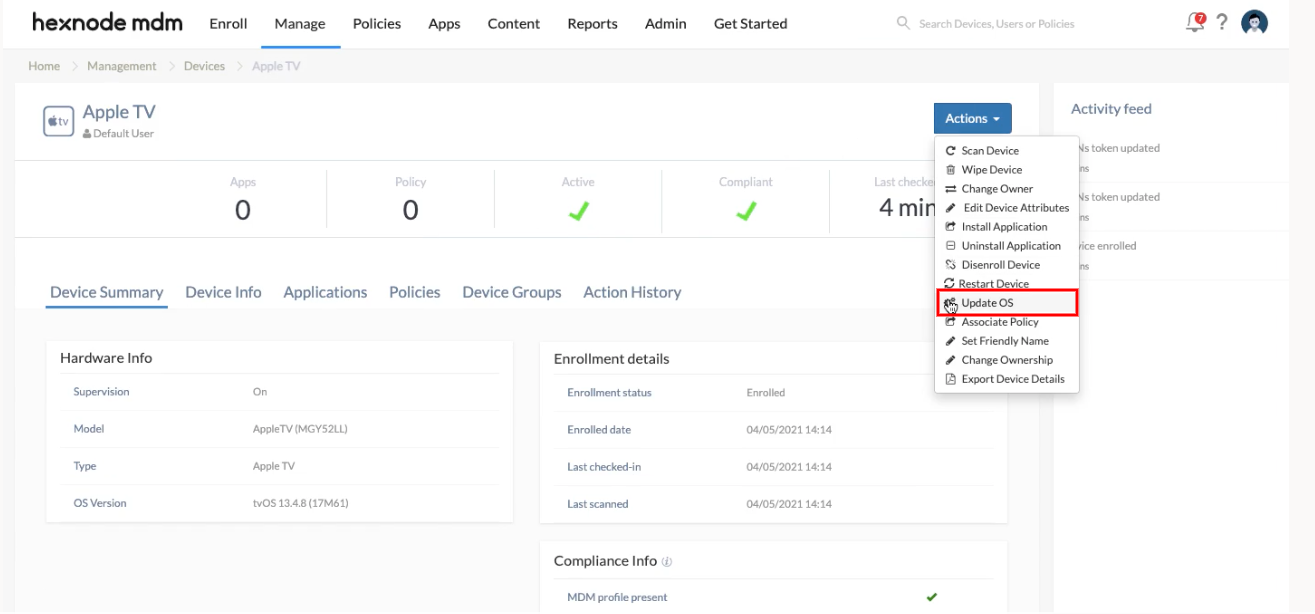Switch to the Device Groups tab
The height and width of the screenshot is (614, 1315).
512,292
